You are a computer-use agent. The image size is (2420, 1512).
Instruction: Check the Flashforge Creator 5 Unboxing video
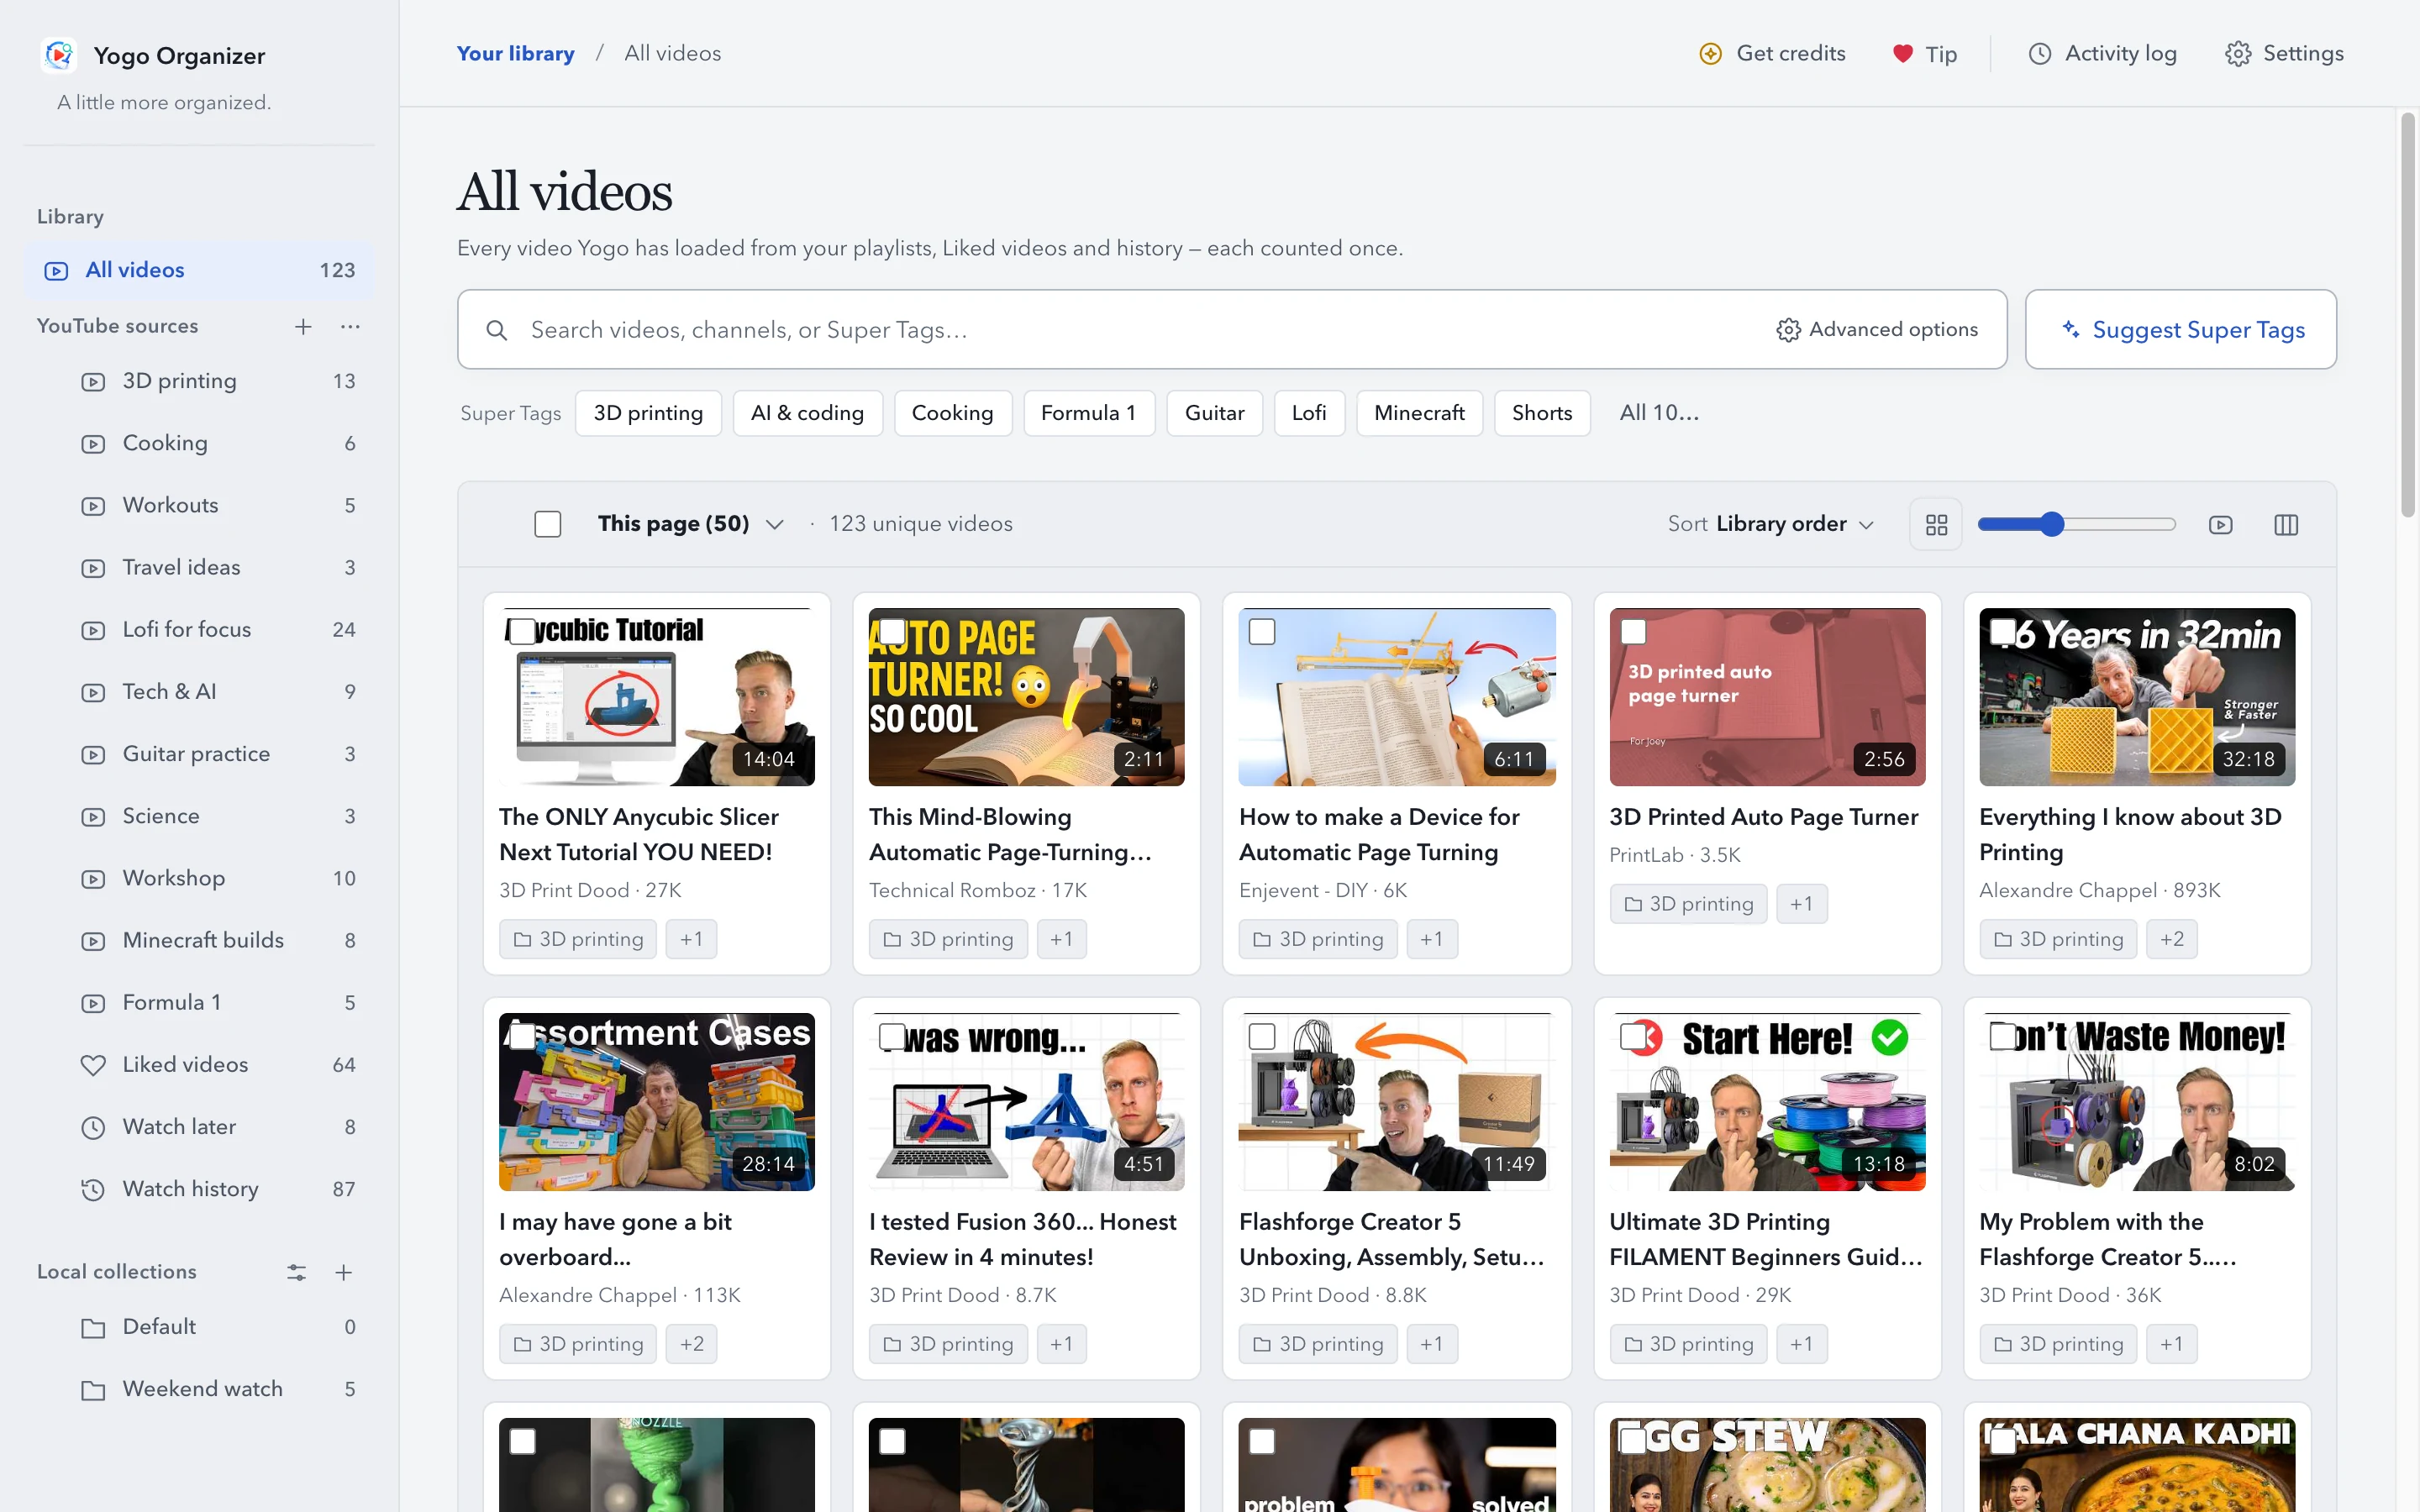(1262, 1037)
